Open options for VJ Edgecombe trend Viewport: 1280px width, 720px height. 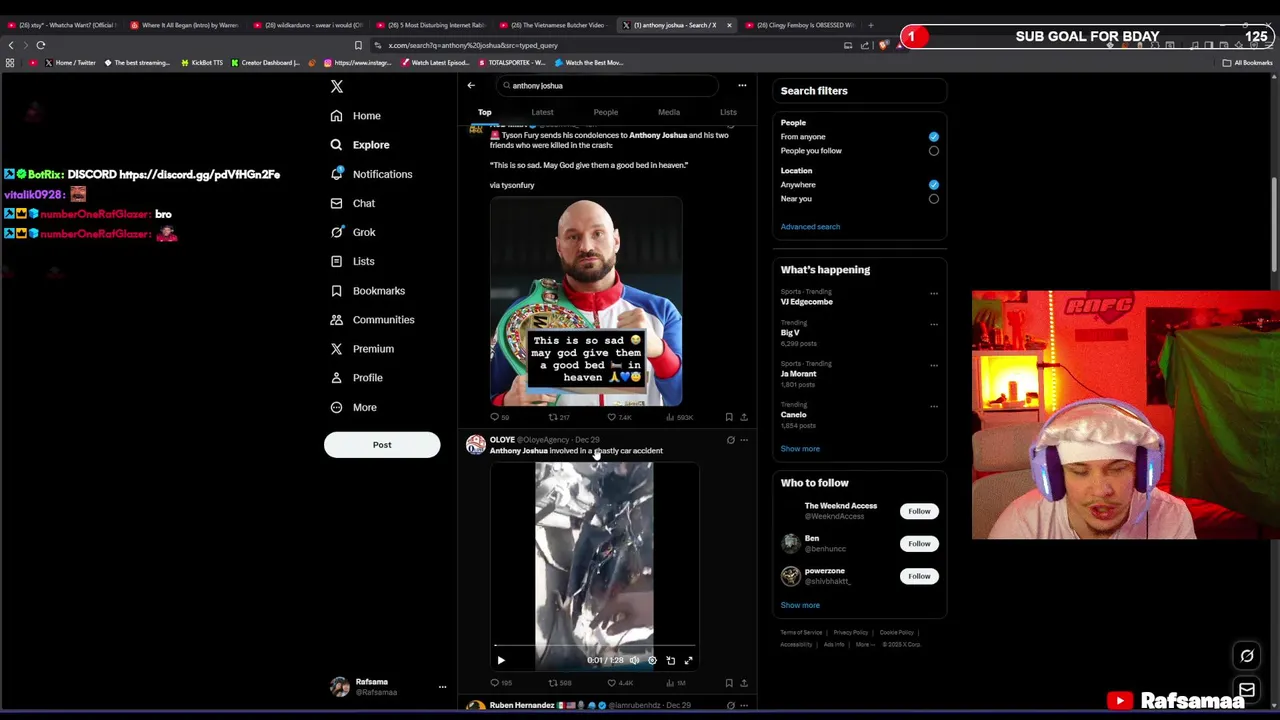pyautogui.click(x=934, y=294)
